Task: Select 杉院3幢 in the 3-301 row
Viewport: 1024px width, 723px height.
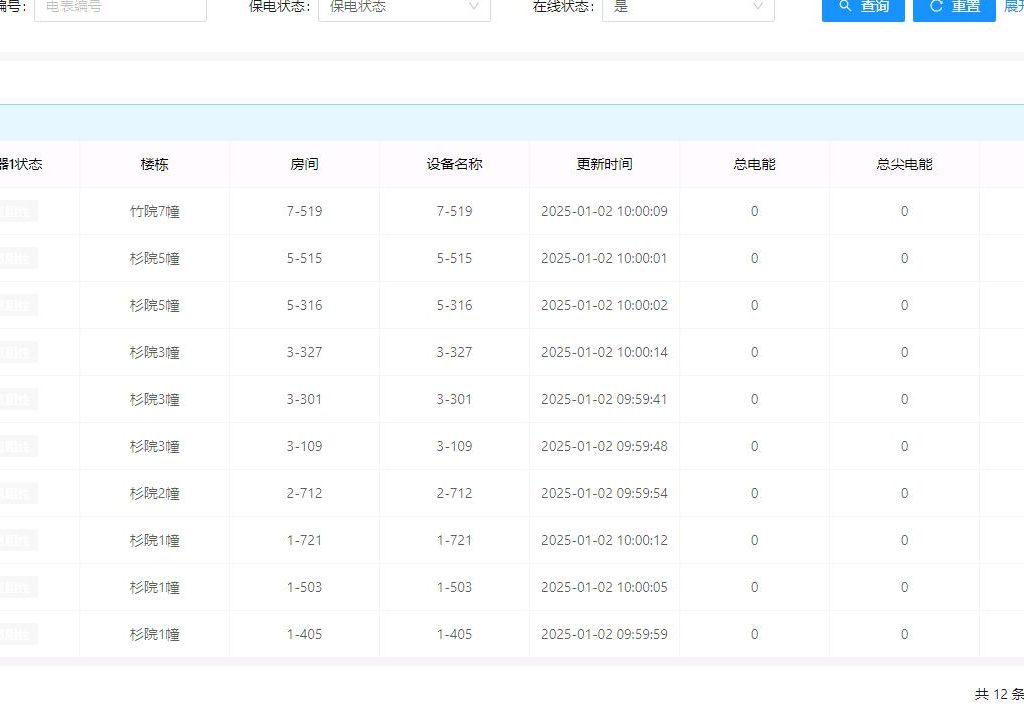Action: tap(155, 400)
